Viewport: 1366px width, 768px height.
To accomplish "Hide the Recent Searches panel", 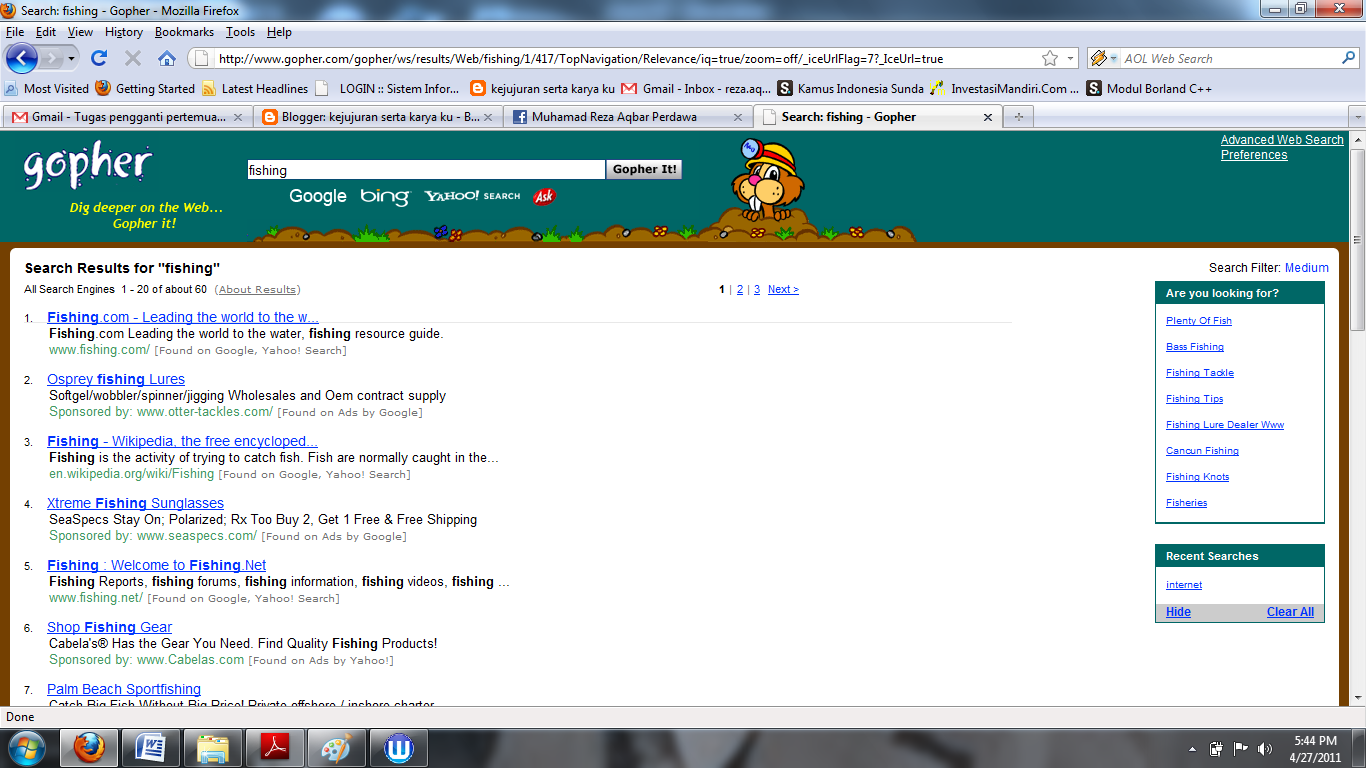I will coord(1178,612).
